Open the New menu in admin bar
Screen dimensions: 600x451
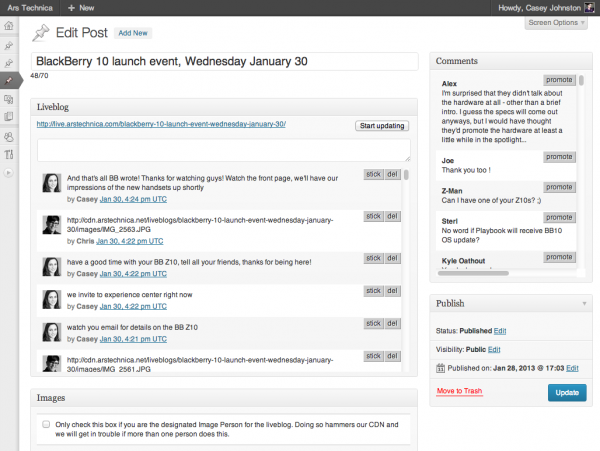click(x=81, y=8)
